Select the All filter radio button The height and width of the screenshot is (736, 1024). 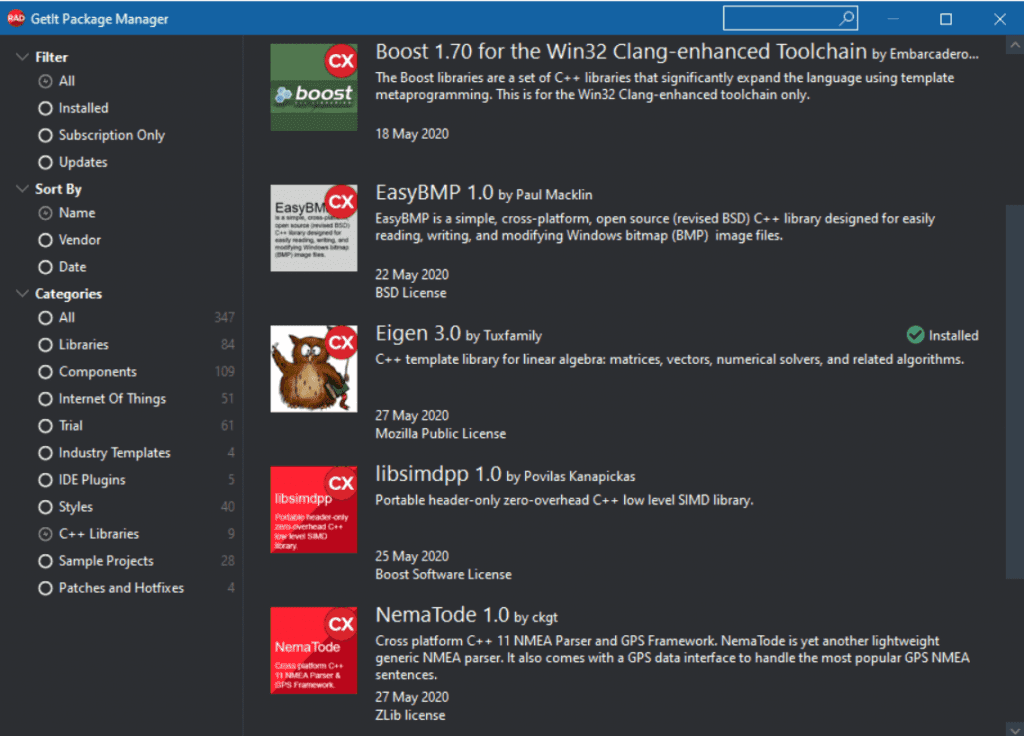(45, 82)
